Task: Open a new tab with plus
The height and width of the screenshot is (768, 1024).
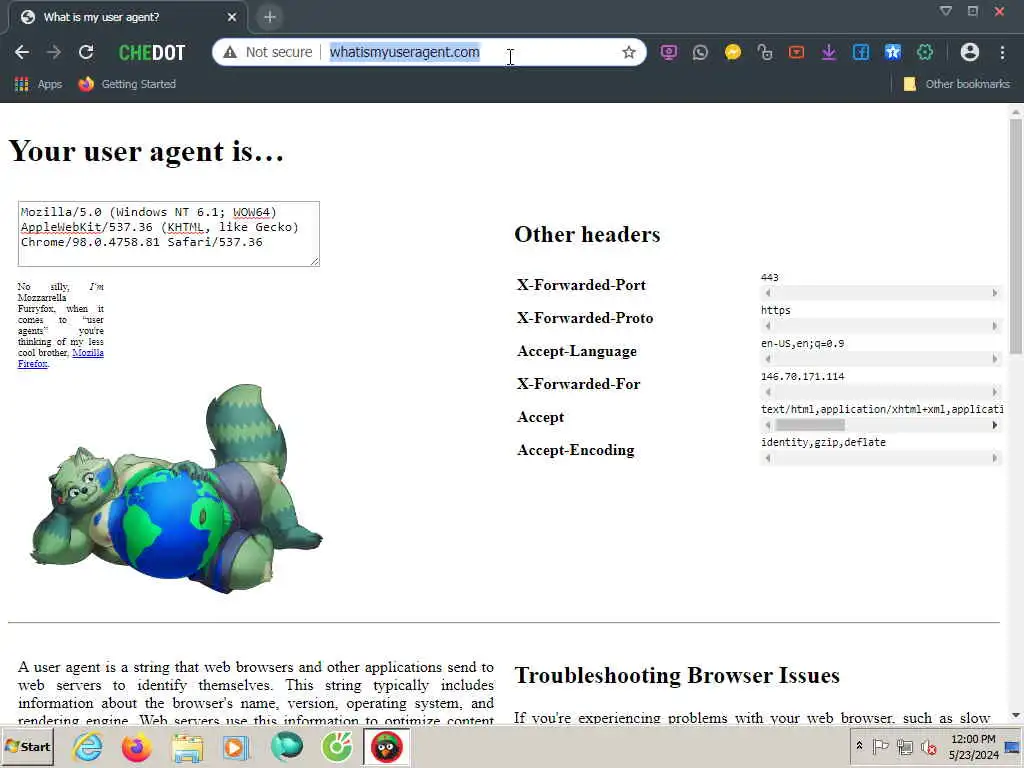Action: [270, 17]
